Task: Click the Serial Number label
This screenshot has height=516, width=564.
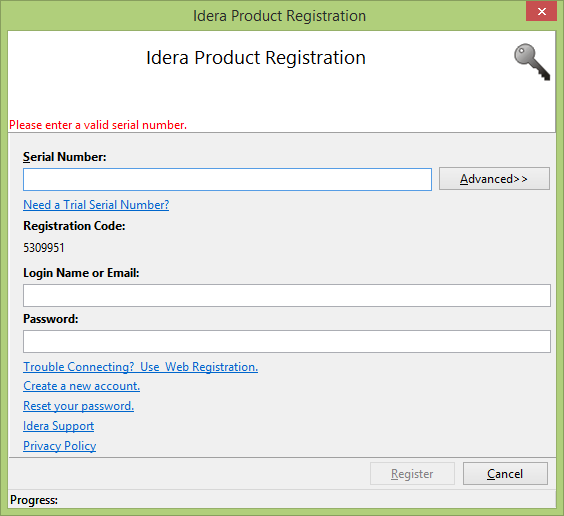Action: coord(64,157)
